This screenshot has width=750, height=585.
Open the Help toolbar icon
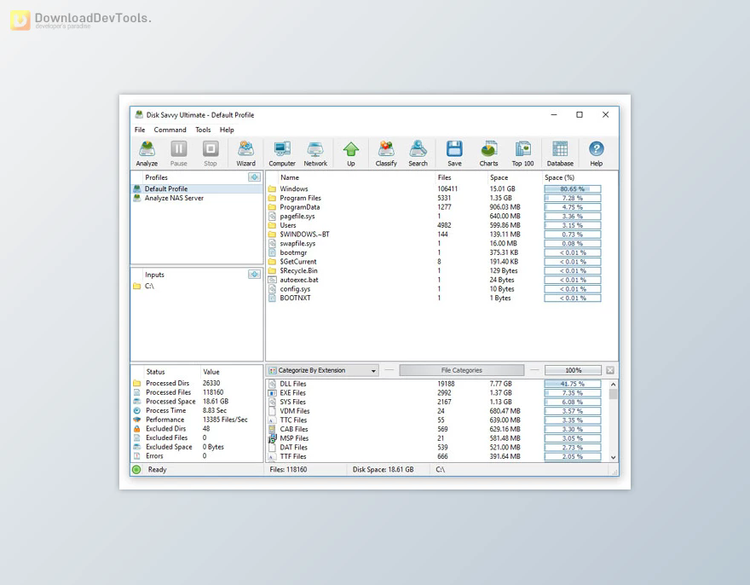(596, 153)
